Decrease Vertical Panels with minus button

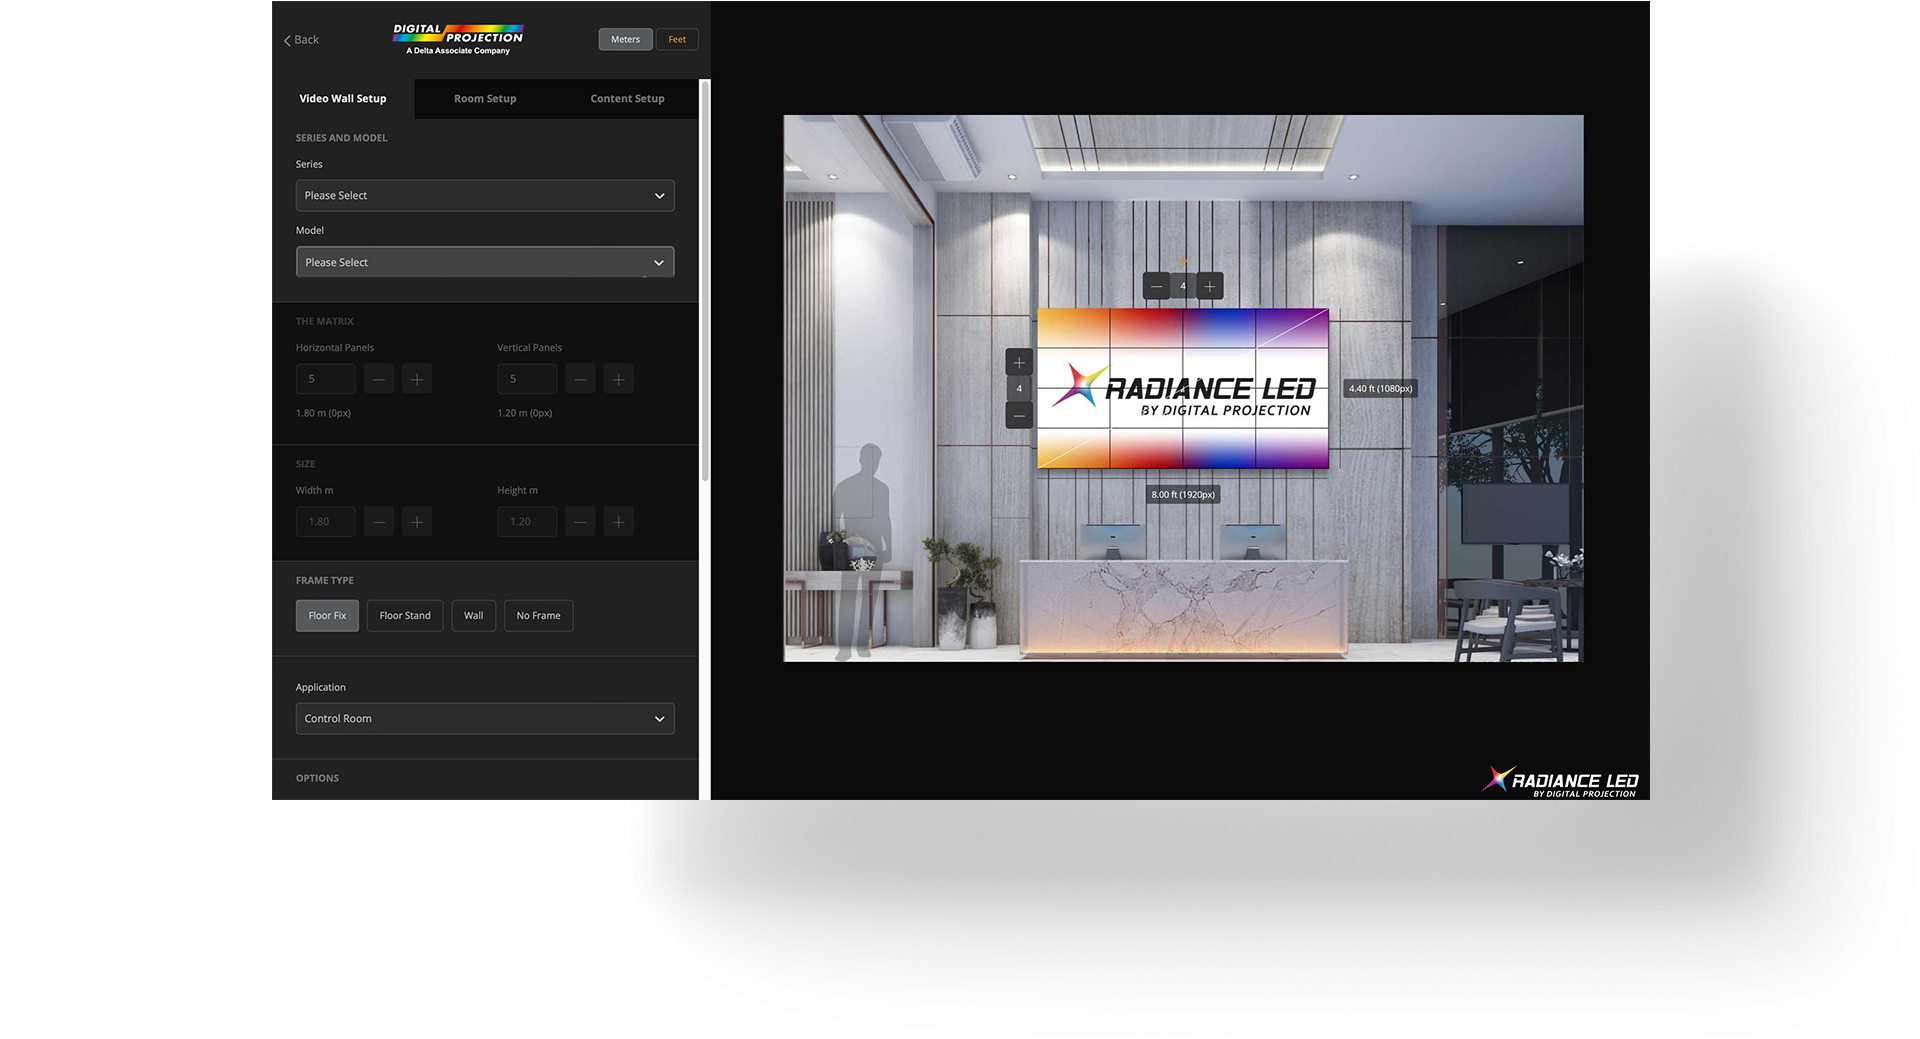(580, 379)
